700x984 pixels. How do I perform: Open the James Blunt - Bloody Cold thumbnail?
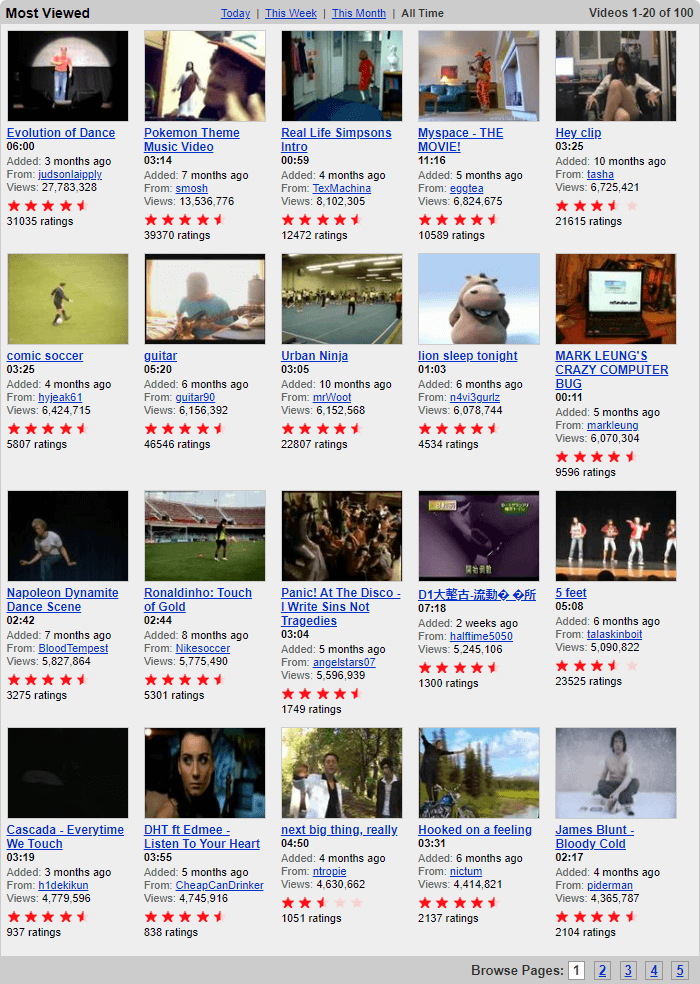[x=616, y=773]
